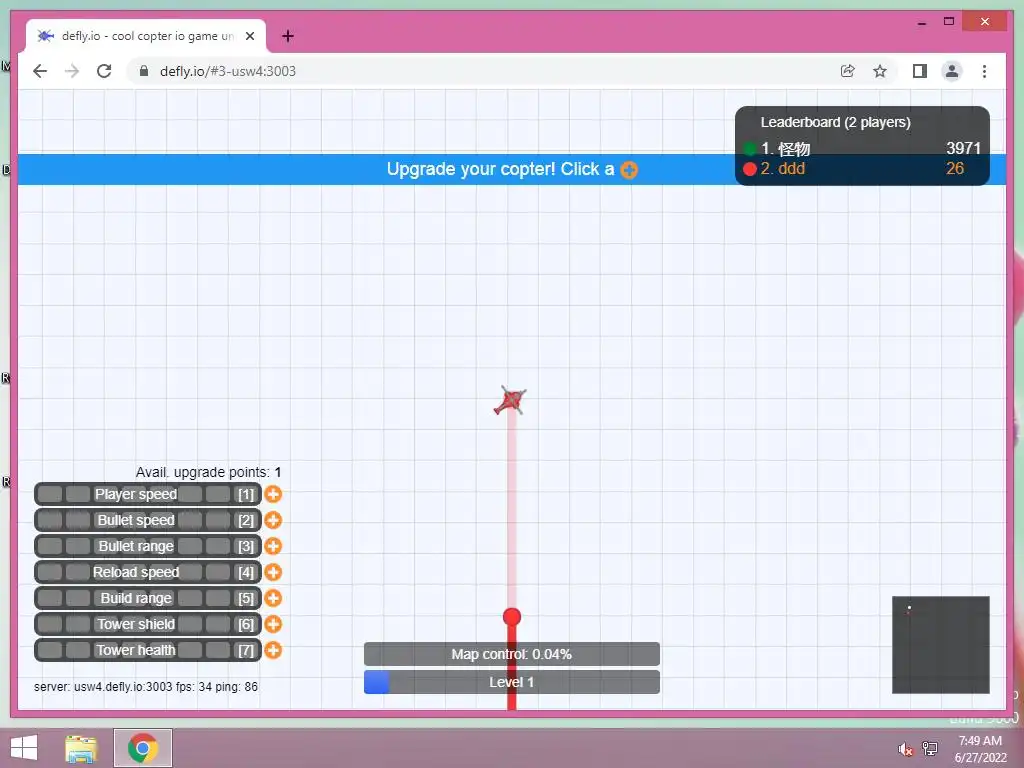Click the Bullet speed upgrade bar
The width and height of the screenshot is (1024, 768).
coord(148,520)
